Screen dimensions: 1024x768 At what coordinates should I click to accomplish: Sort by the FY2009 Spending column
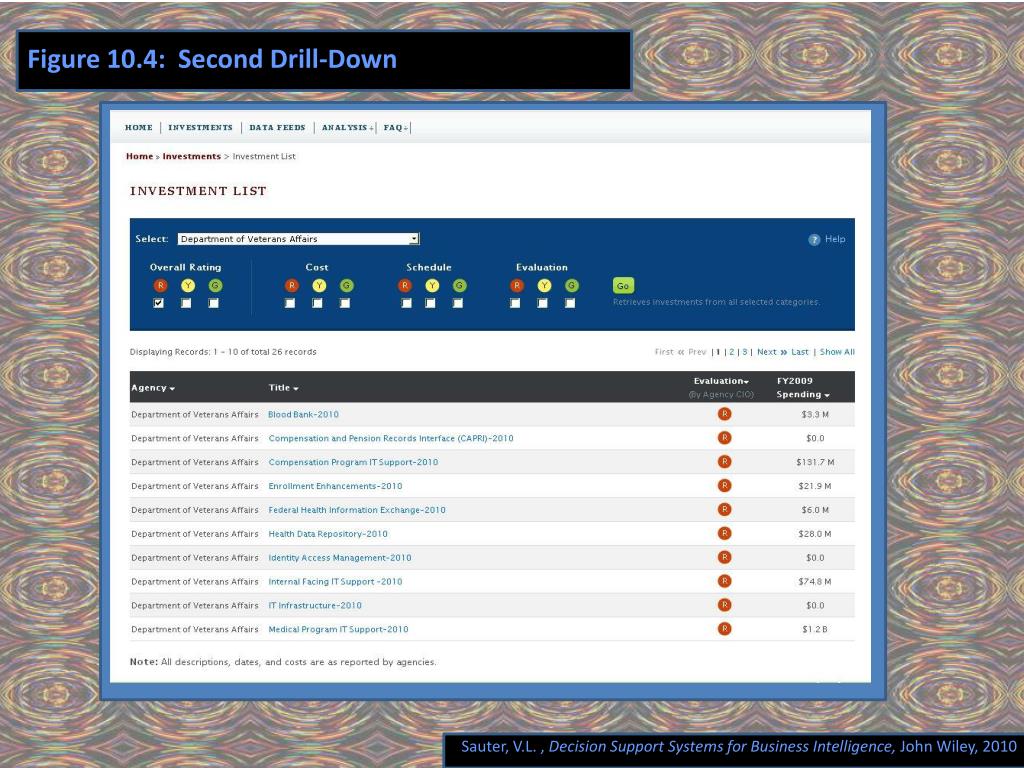click(x=803, y=388)
